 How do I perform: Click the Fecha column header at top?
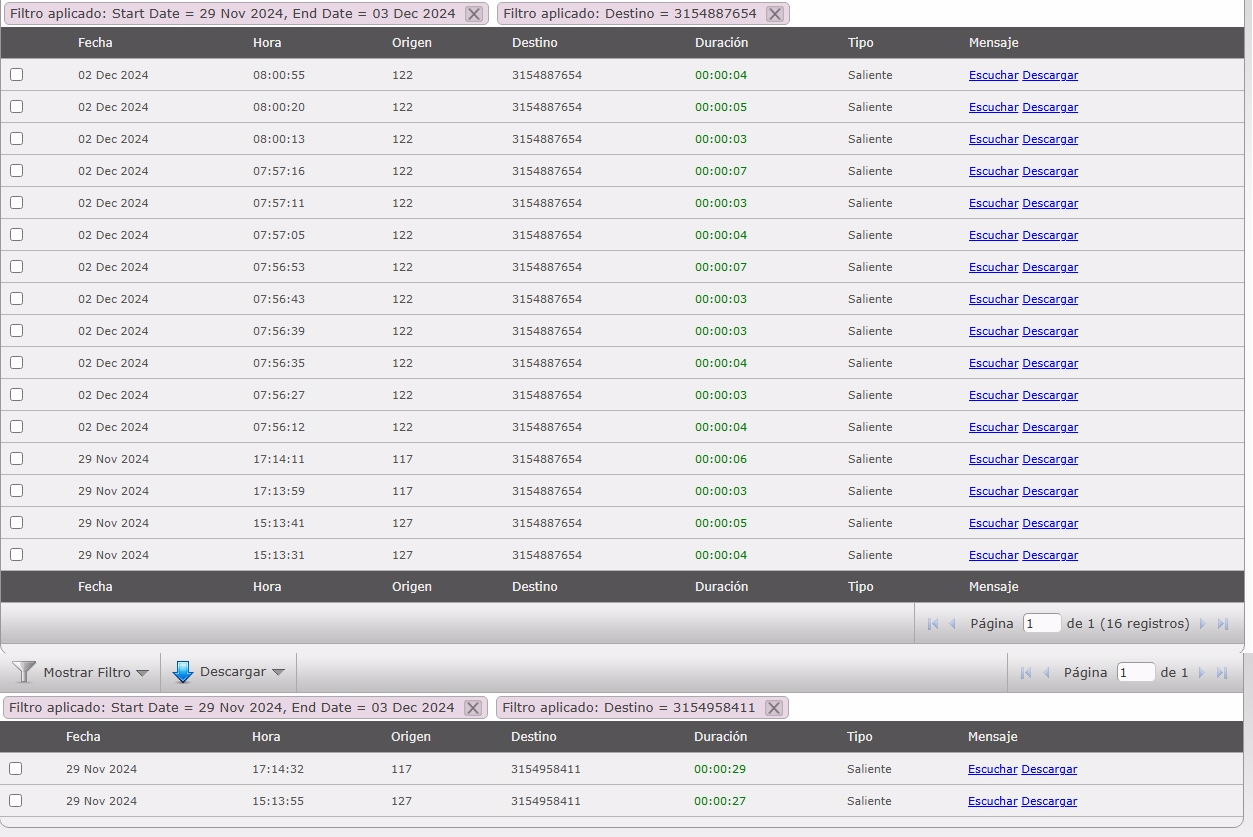pyautogui.click(x=95, y=43)
